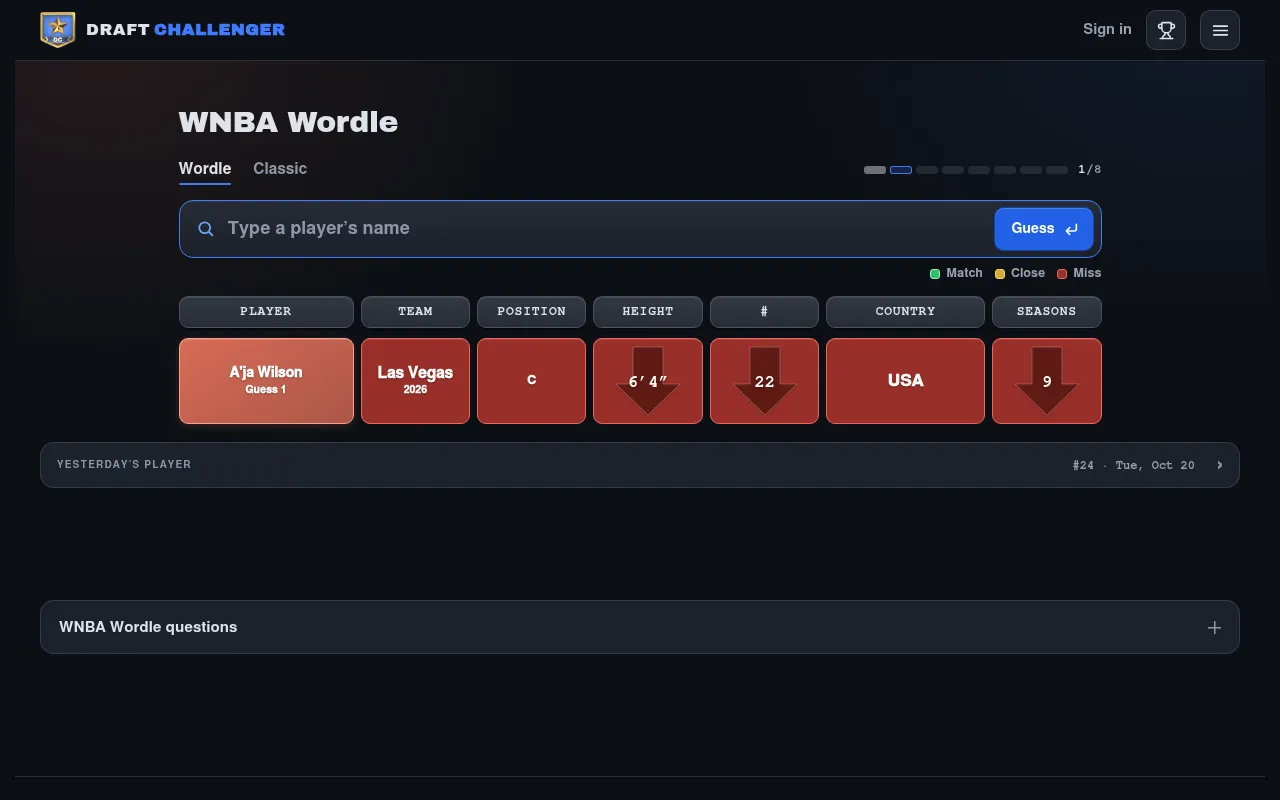Click the POSITION column header
The width and height of the screenshot is (1280, 800).
click(x=531, y=312)
